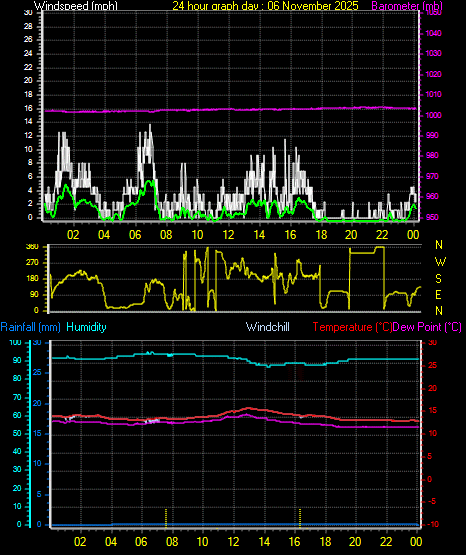Select the 70 humidity scale value
This screenshot has height=555, width=466.
coord(17,397)
